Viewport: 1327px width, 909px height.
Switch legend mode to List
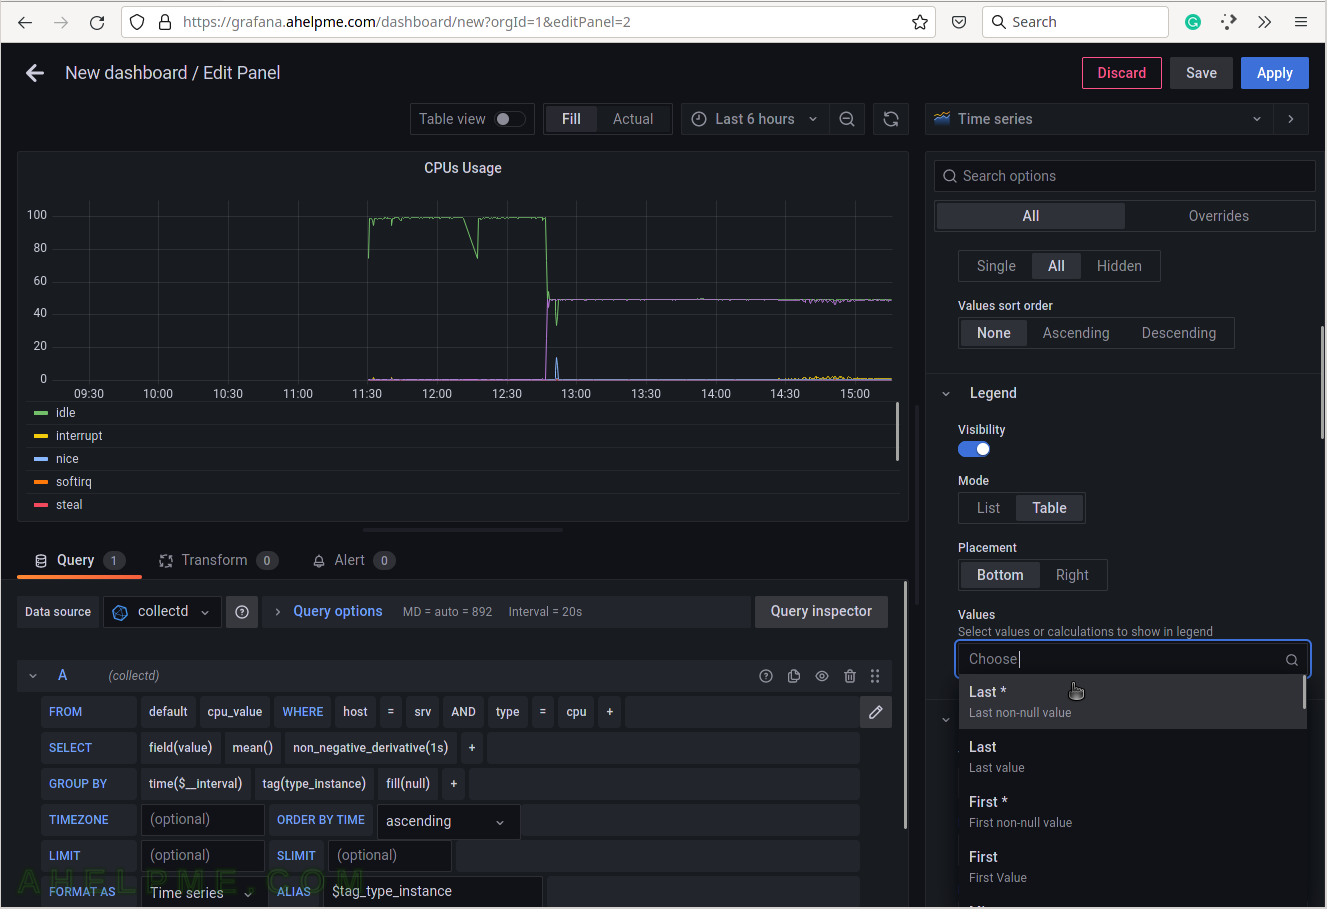pyautogui.click(x=988, y=508)
